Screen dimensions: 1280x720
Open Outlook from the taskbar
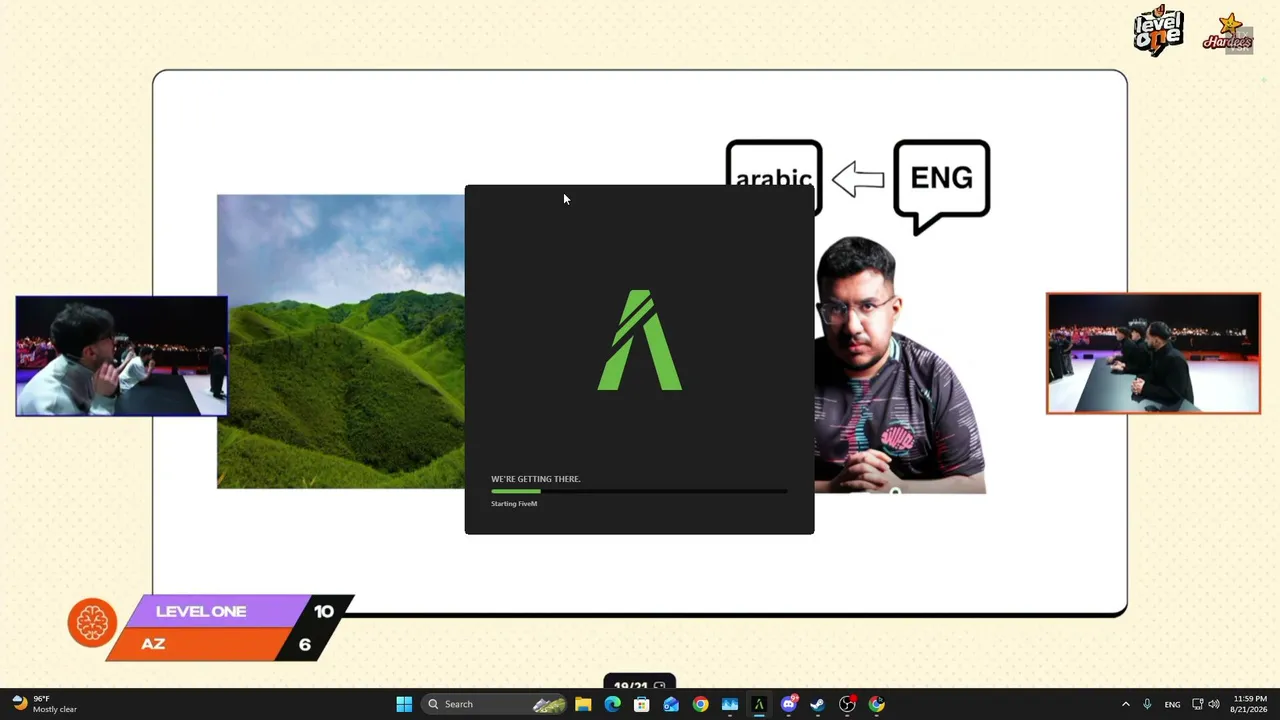[x=671, y=704]
